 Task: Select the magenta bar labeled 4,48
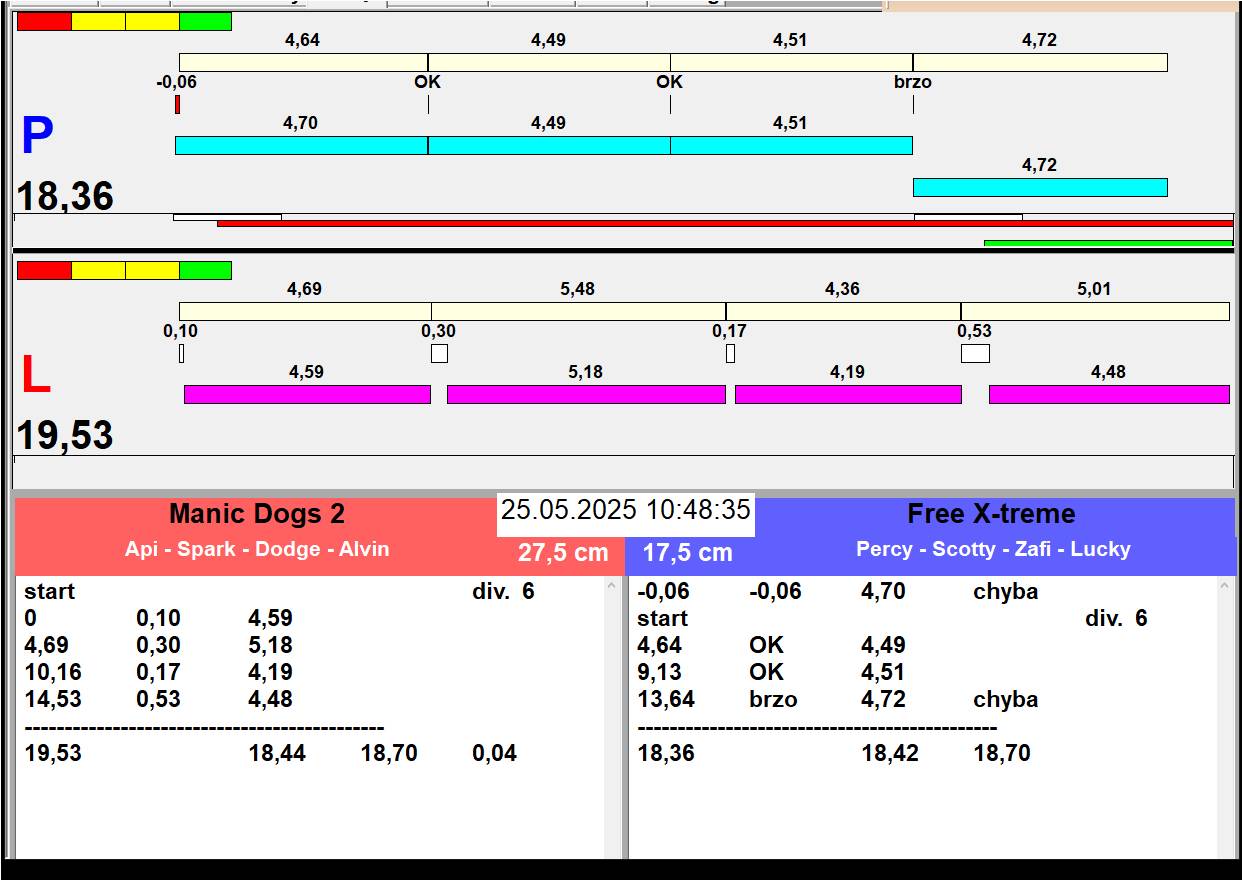pos(1109,394)
